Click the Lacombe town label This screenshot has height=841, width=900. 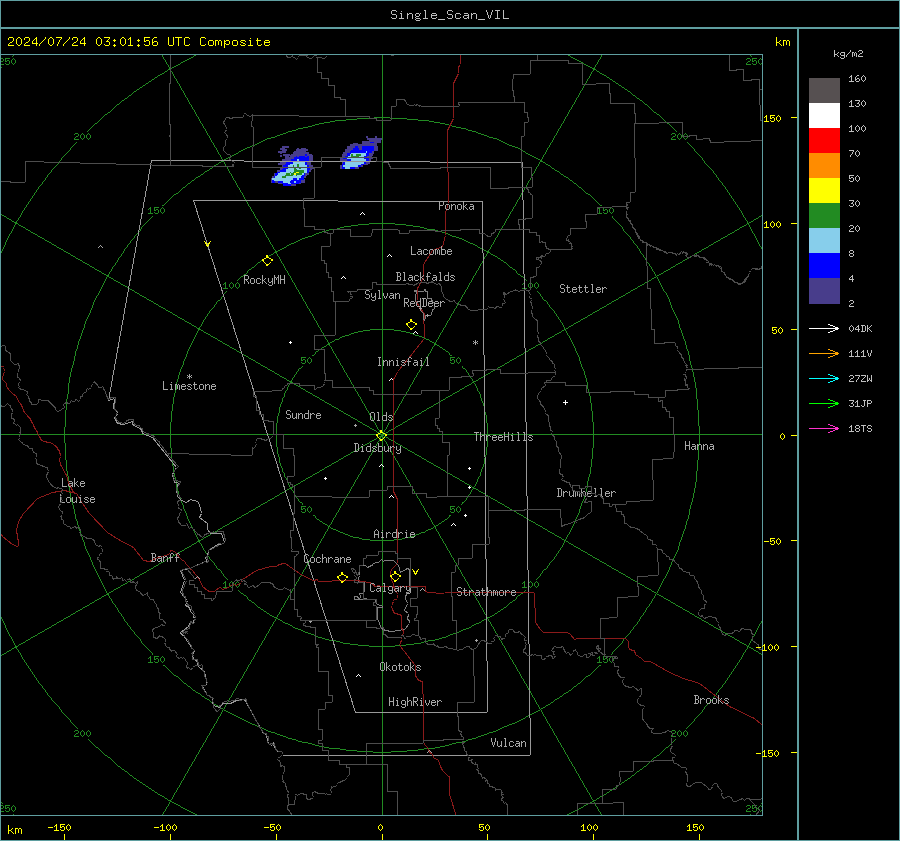[x=431, y=251]
